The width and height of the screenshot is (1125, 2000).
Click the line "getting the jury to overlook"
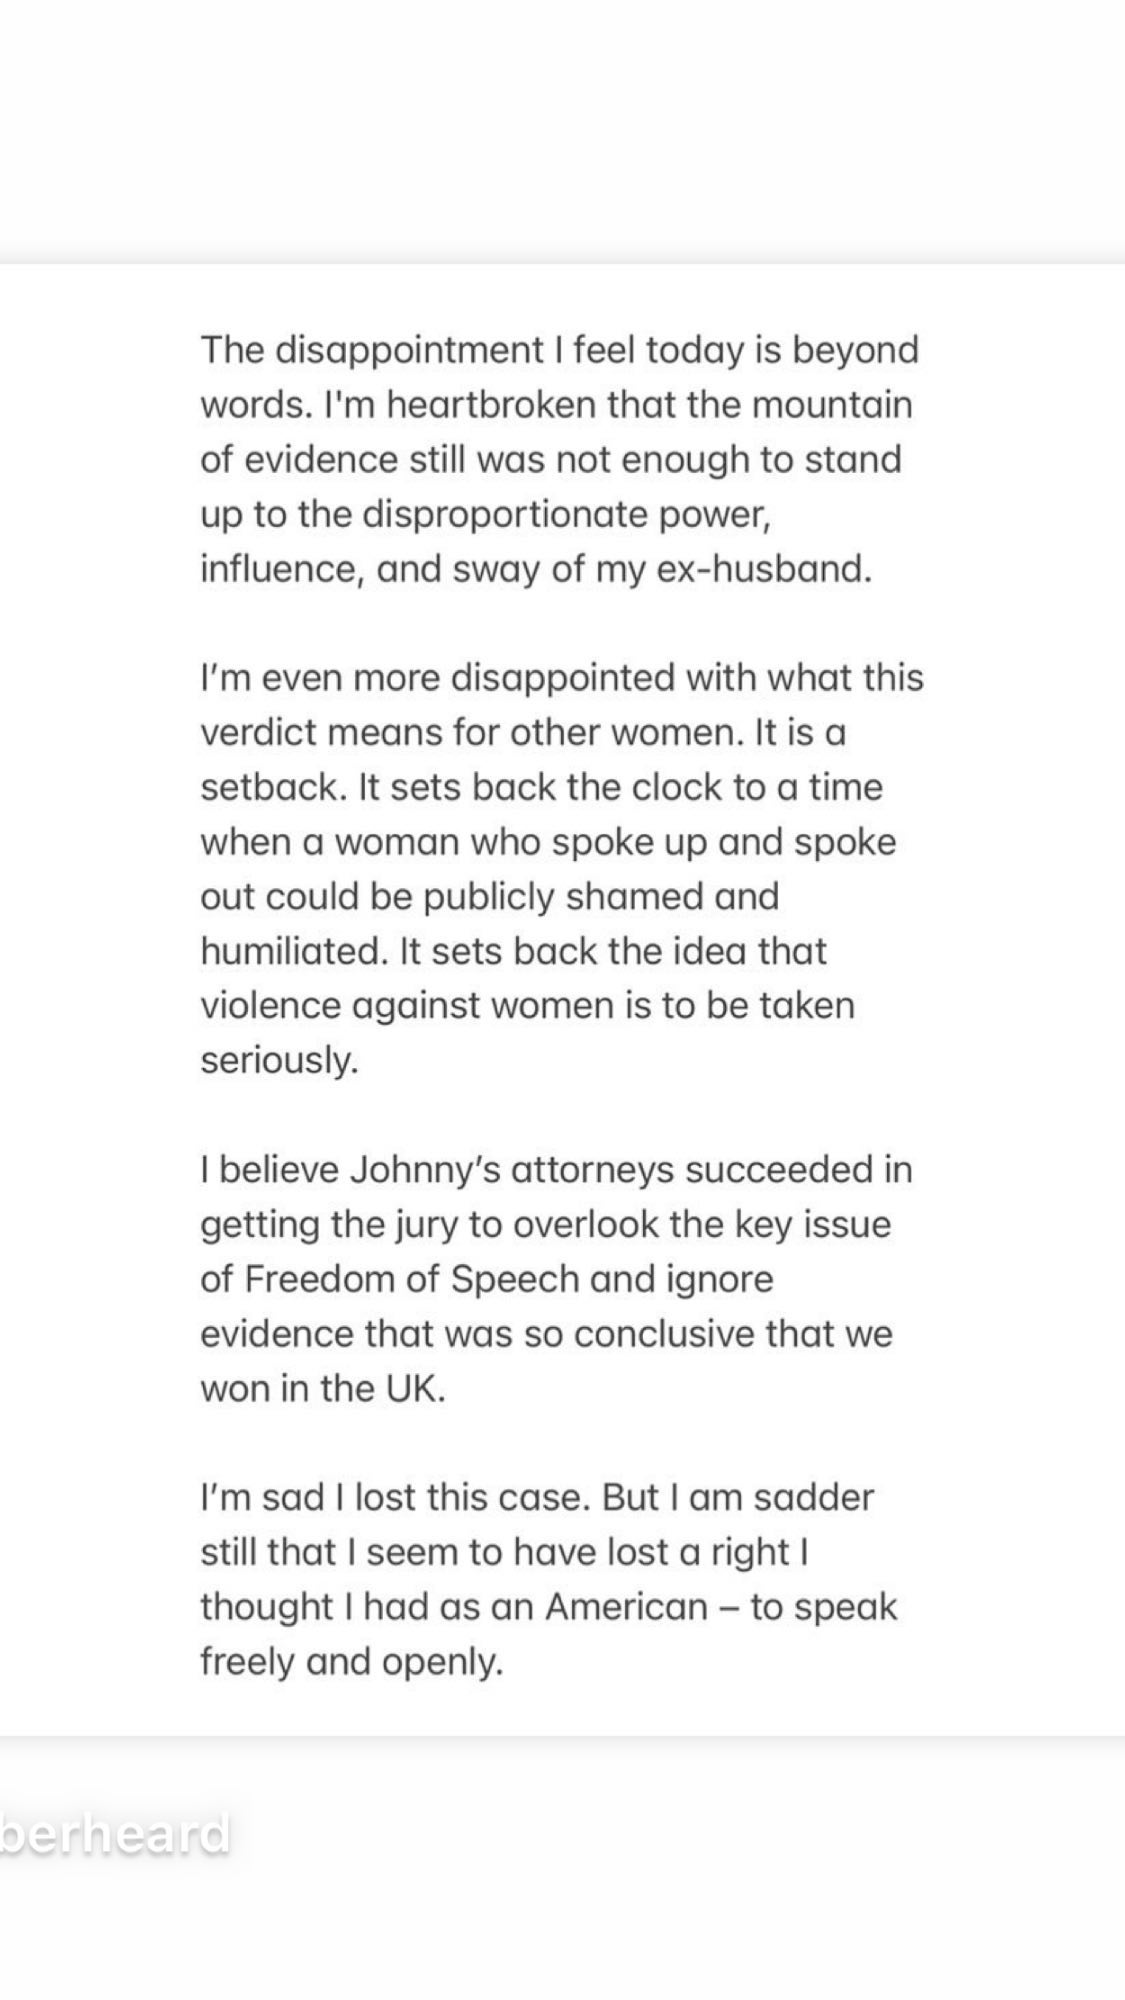coord(545,1224)
